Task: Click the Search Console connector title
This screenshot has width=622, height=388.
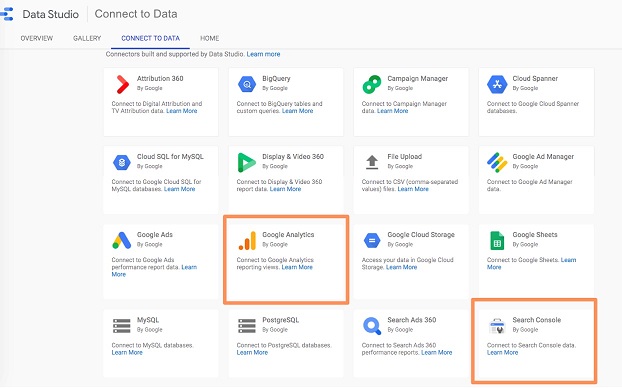Action: point(537,320)
